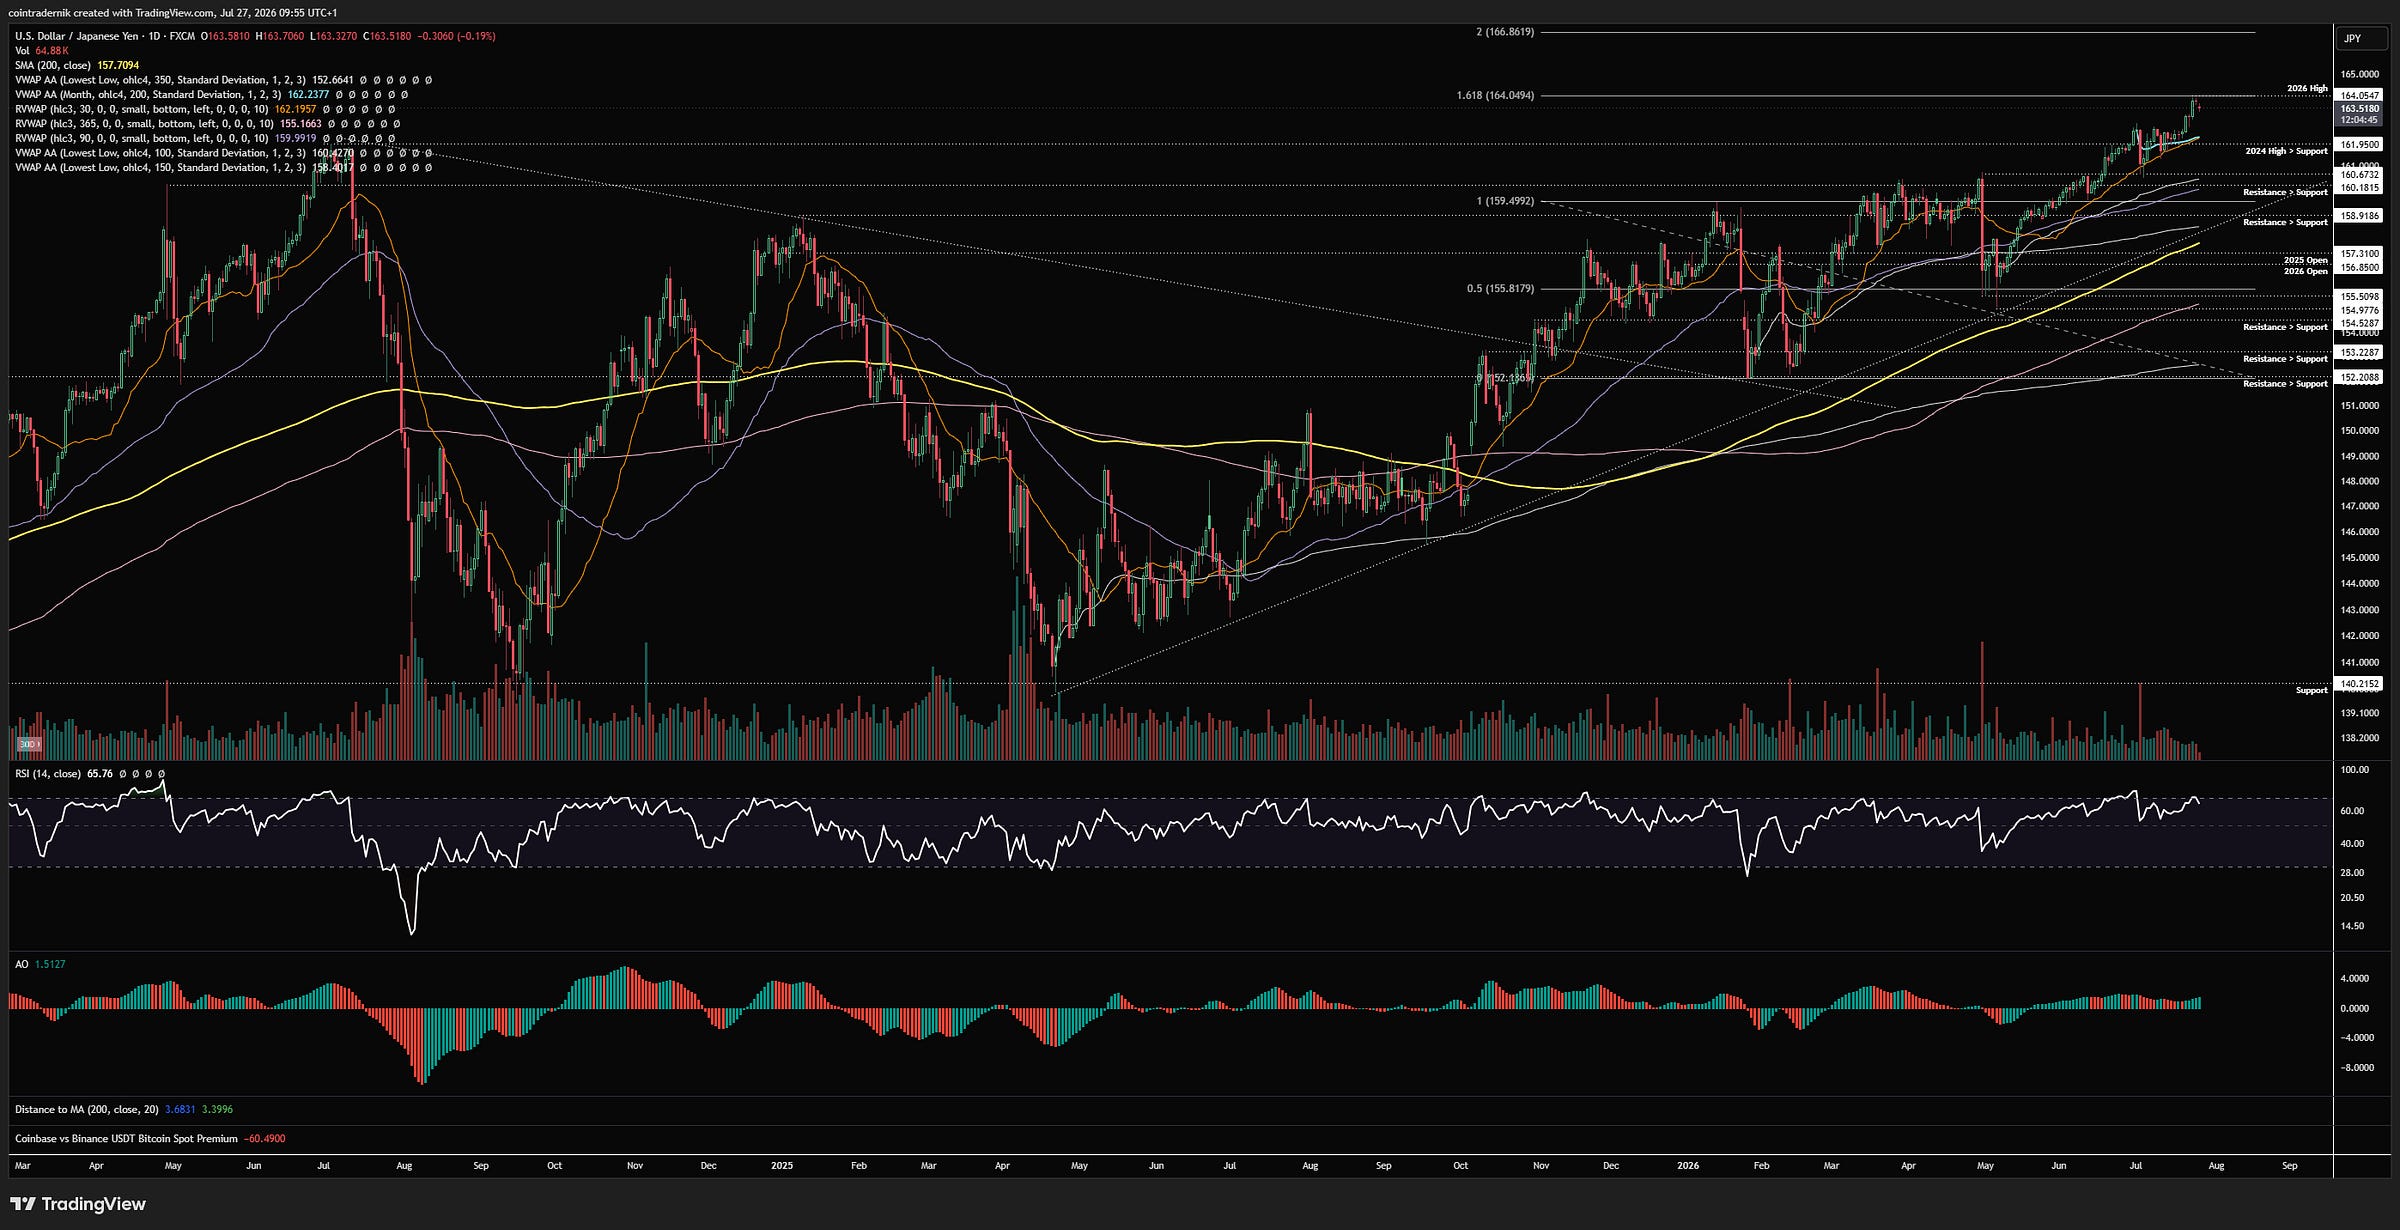Click the open price value O163.5810

click(225, 36)
